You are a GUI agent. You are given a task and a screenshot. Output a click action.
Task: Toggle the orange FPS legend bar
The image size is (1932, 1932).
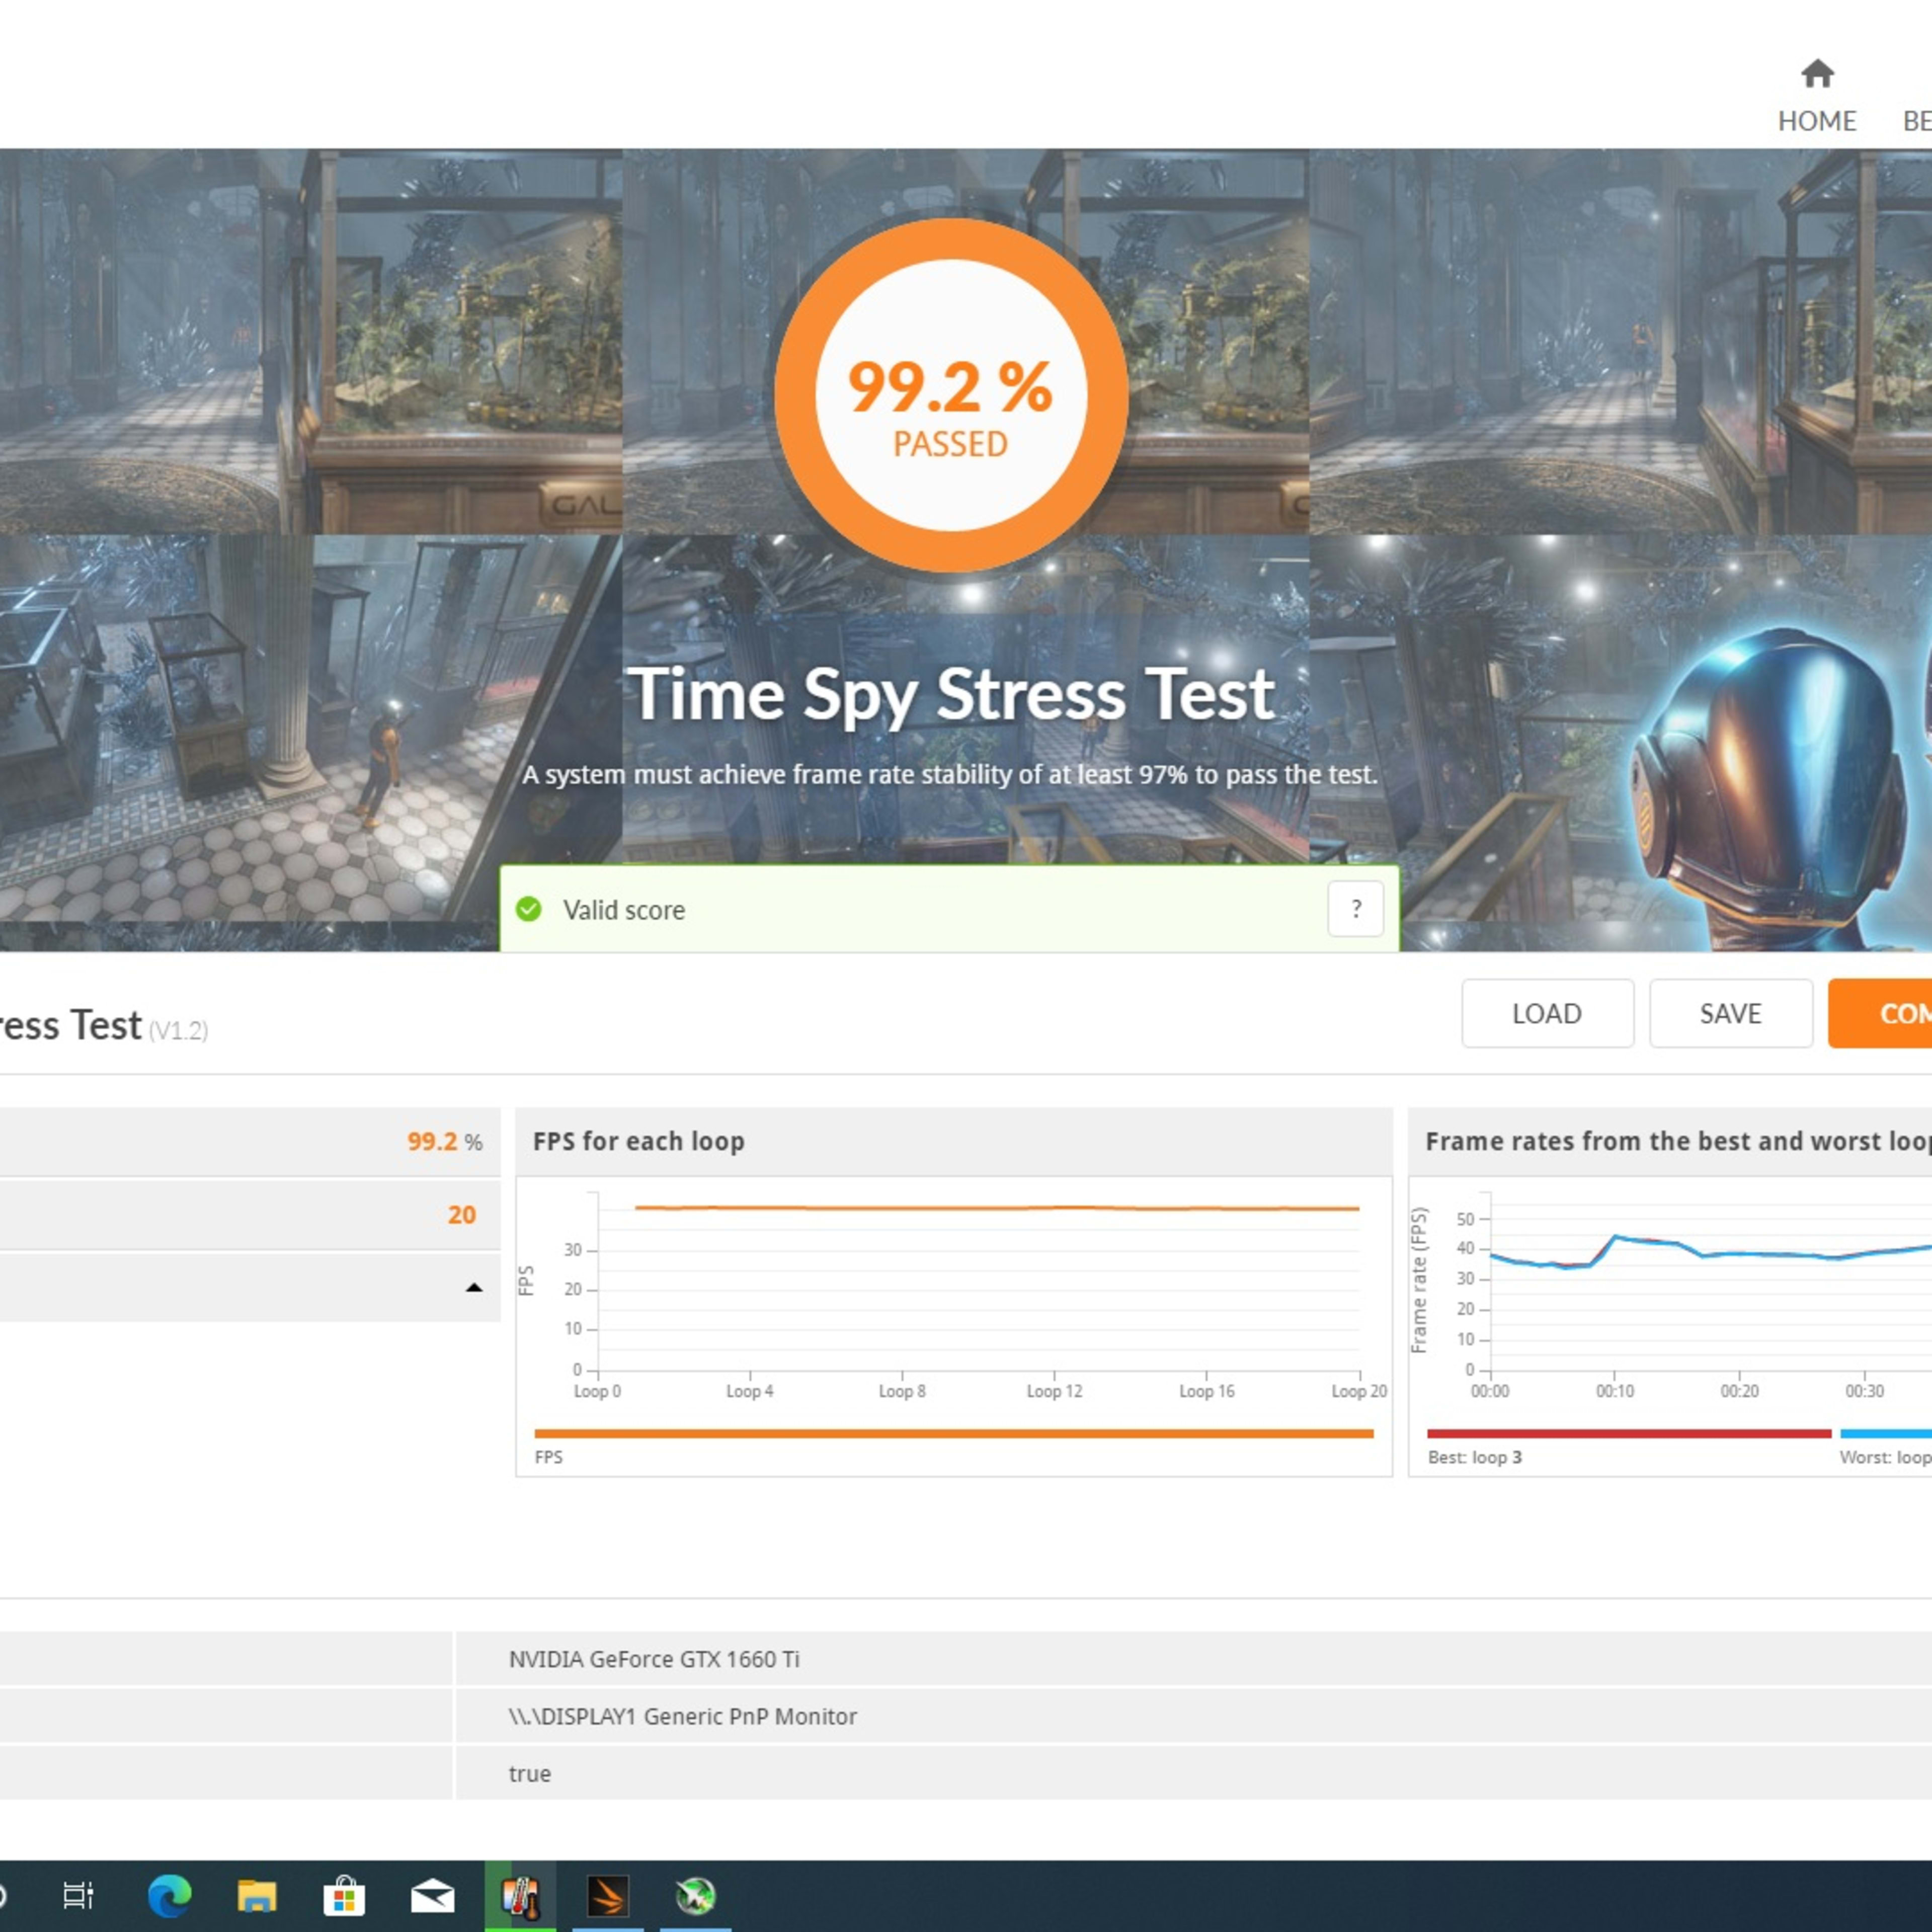point(953,1433)
